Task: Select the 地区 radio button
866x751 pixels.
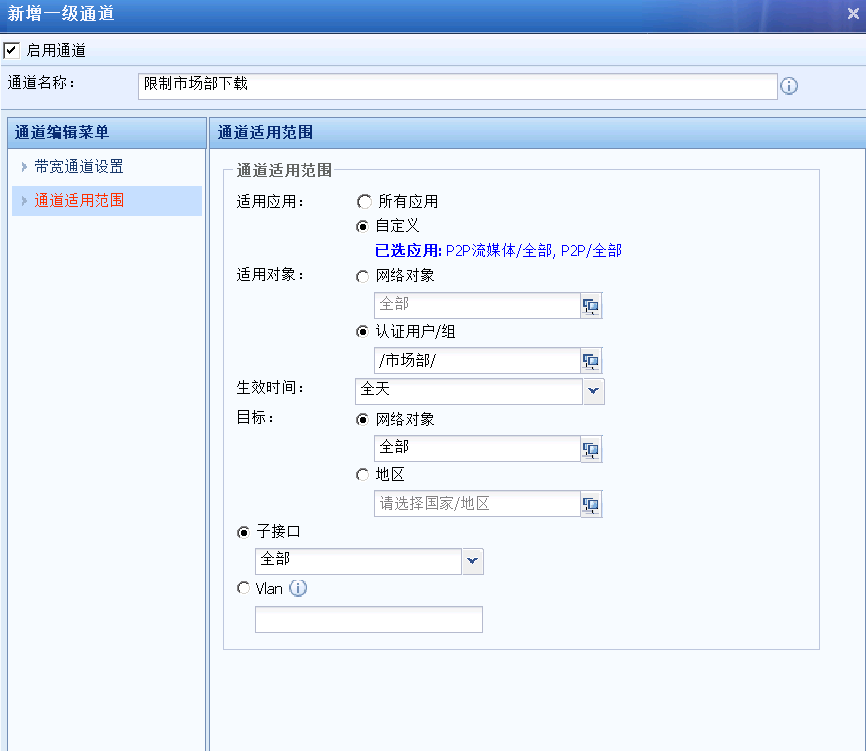Action: 364,475
